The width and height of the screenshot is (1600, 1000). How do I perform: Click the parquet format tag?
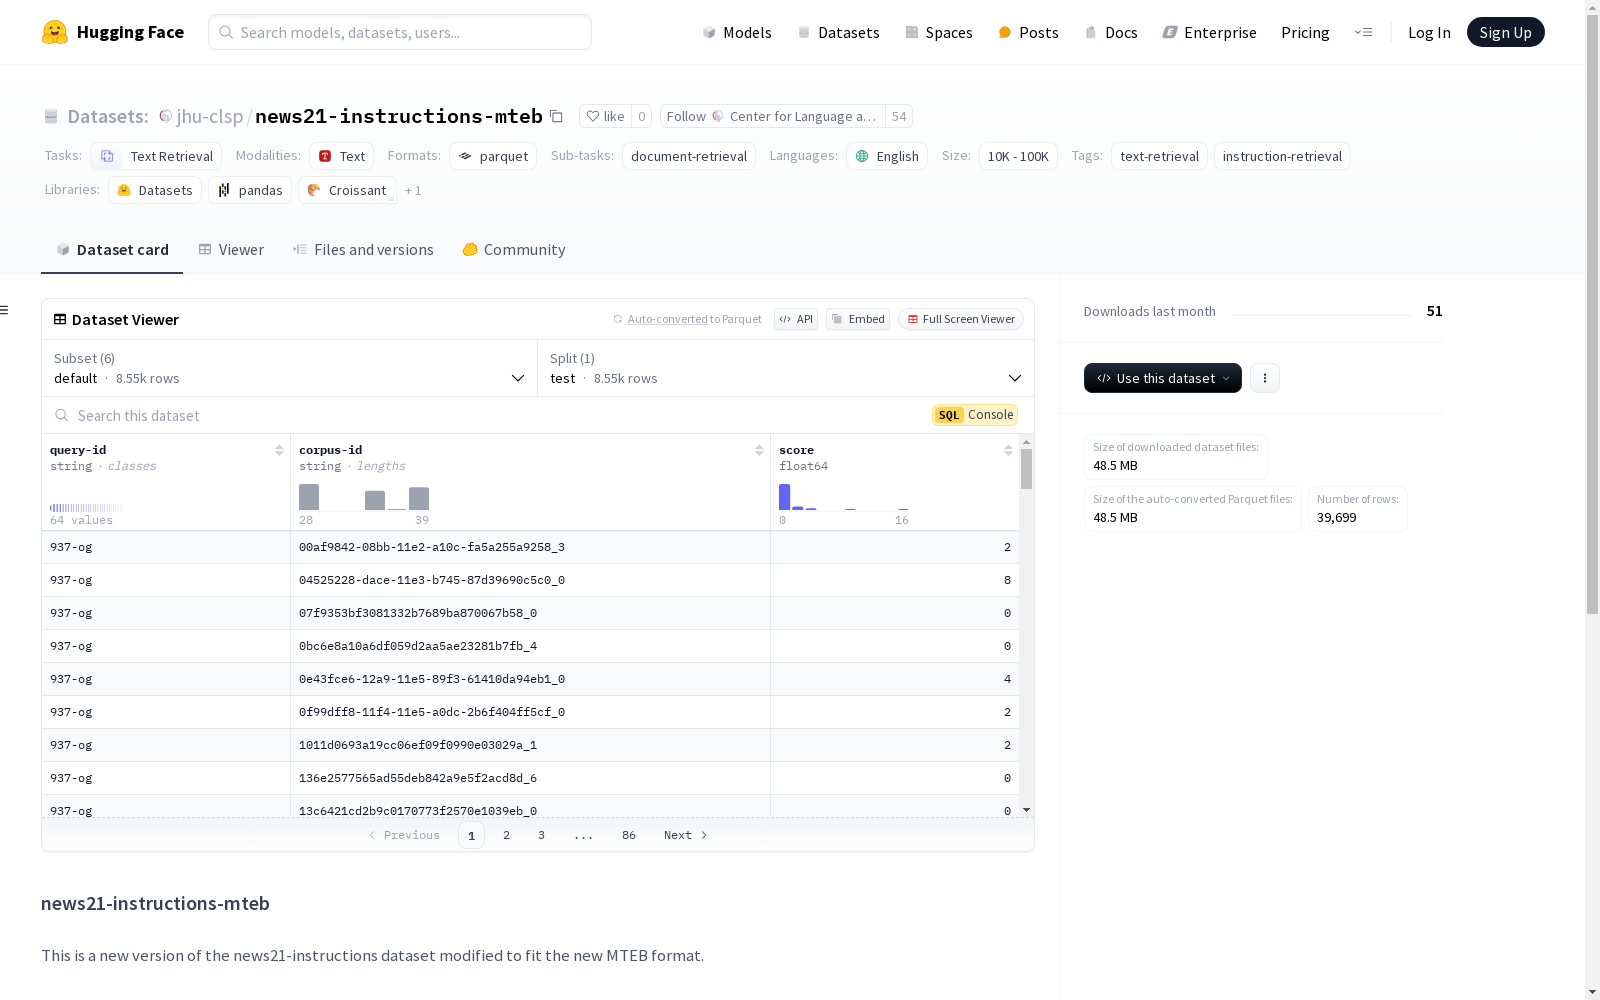point(493,156)
